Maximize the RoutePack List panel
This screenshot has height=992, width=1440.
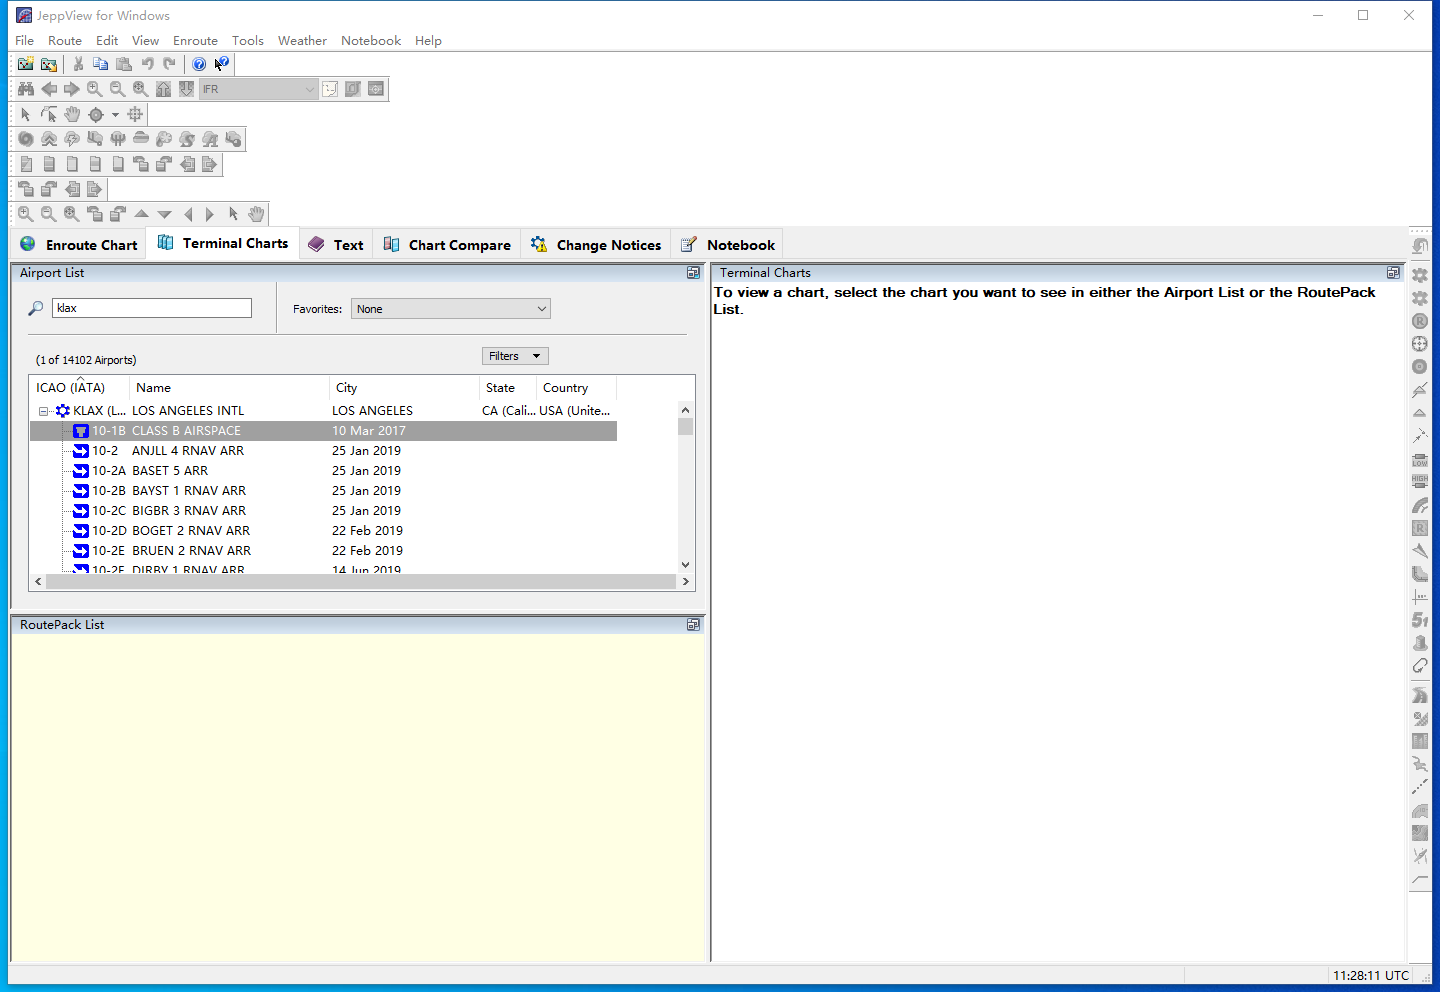click(x=693, y=625)
